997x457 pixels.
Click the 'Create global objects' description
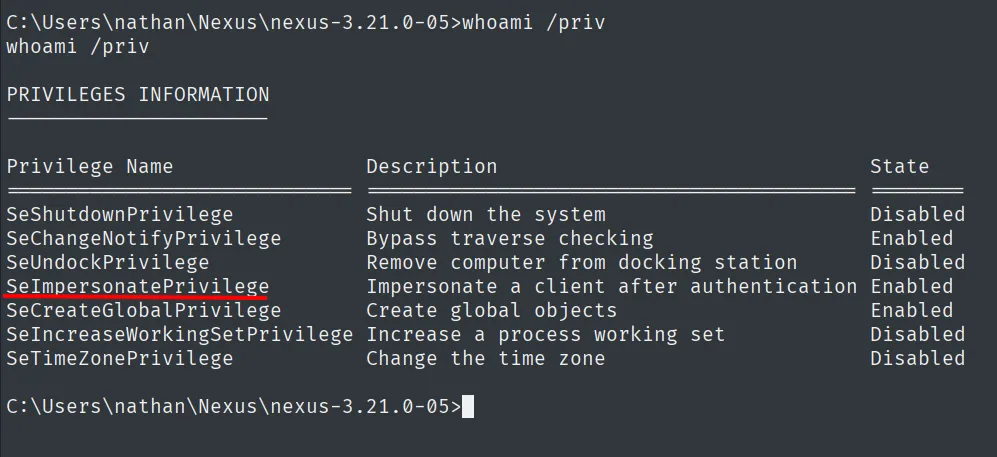click(492, 311)
